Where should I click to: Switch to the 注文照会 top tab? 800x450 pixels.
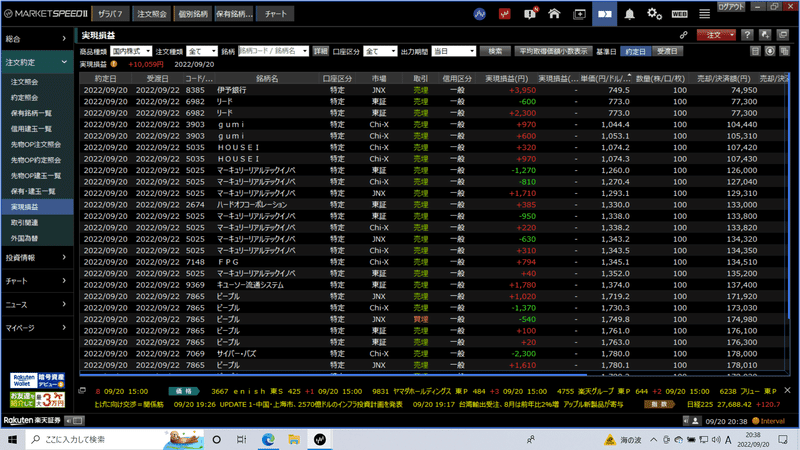[x=152, y=14]
